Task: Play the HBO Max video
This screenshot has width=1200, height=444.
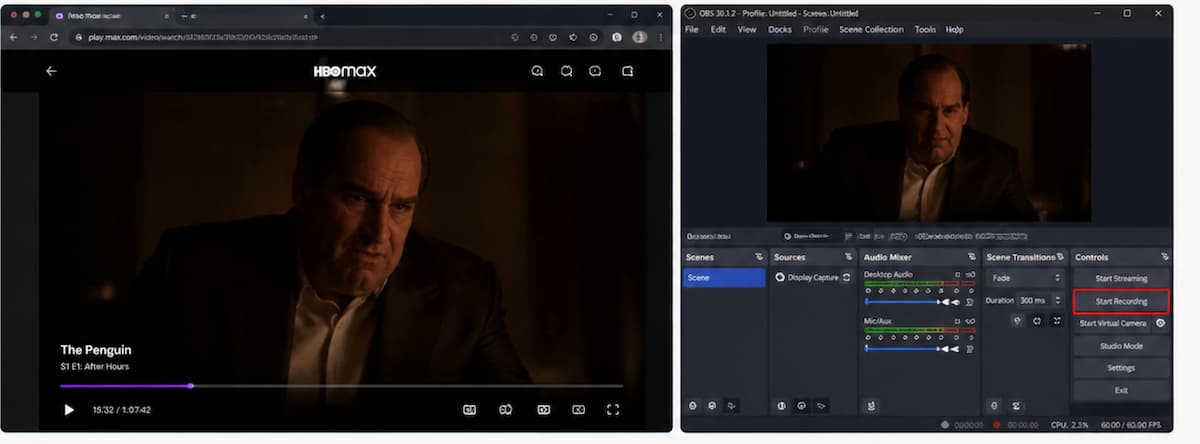Action: [68, 409]
